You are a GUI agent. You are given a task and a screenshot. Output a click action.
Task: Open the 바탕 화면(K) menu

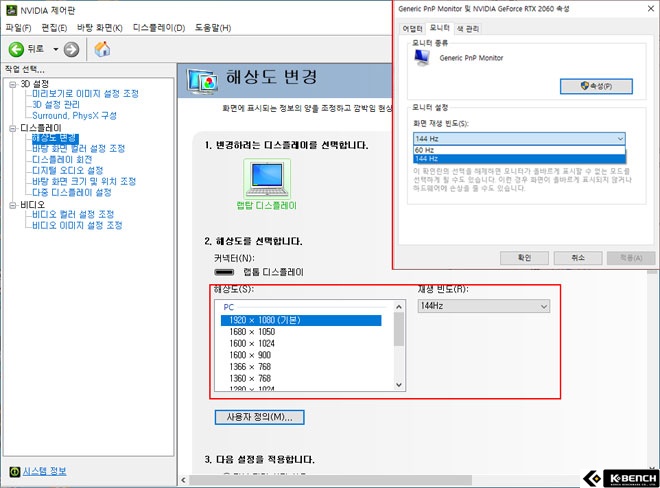(x=100, y=28)
